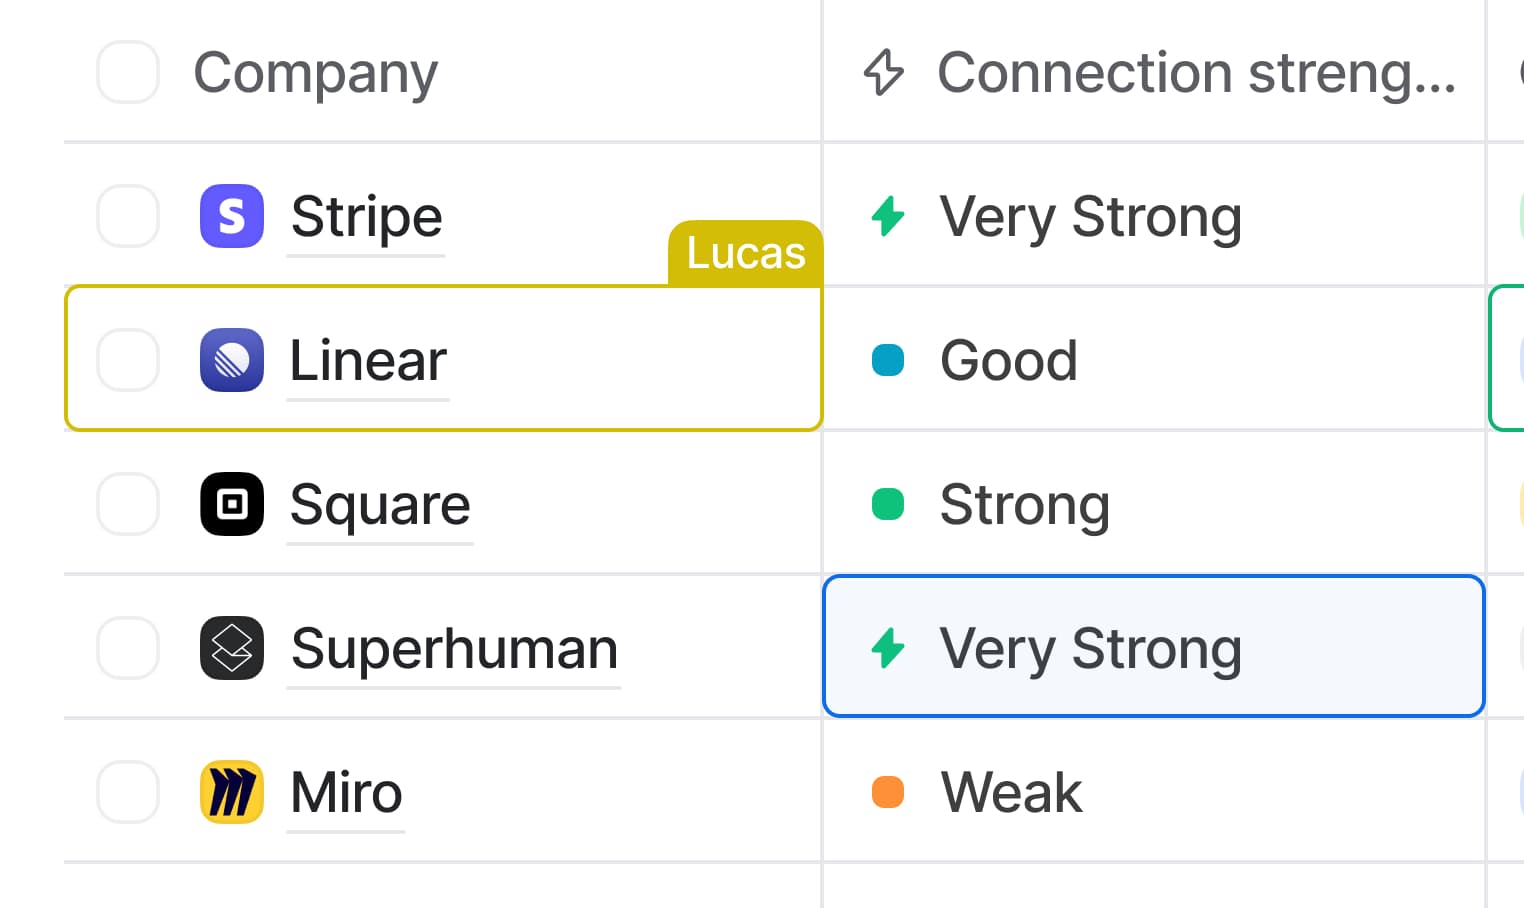
Task: Toggle the select-all checkbox beside Company header
Action: pos(128,72)
